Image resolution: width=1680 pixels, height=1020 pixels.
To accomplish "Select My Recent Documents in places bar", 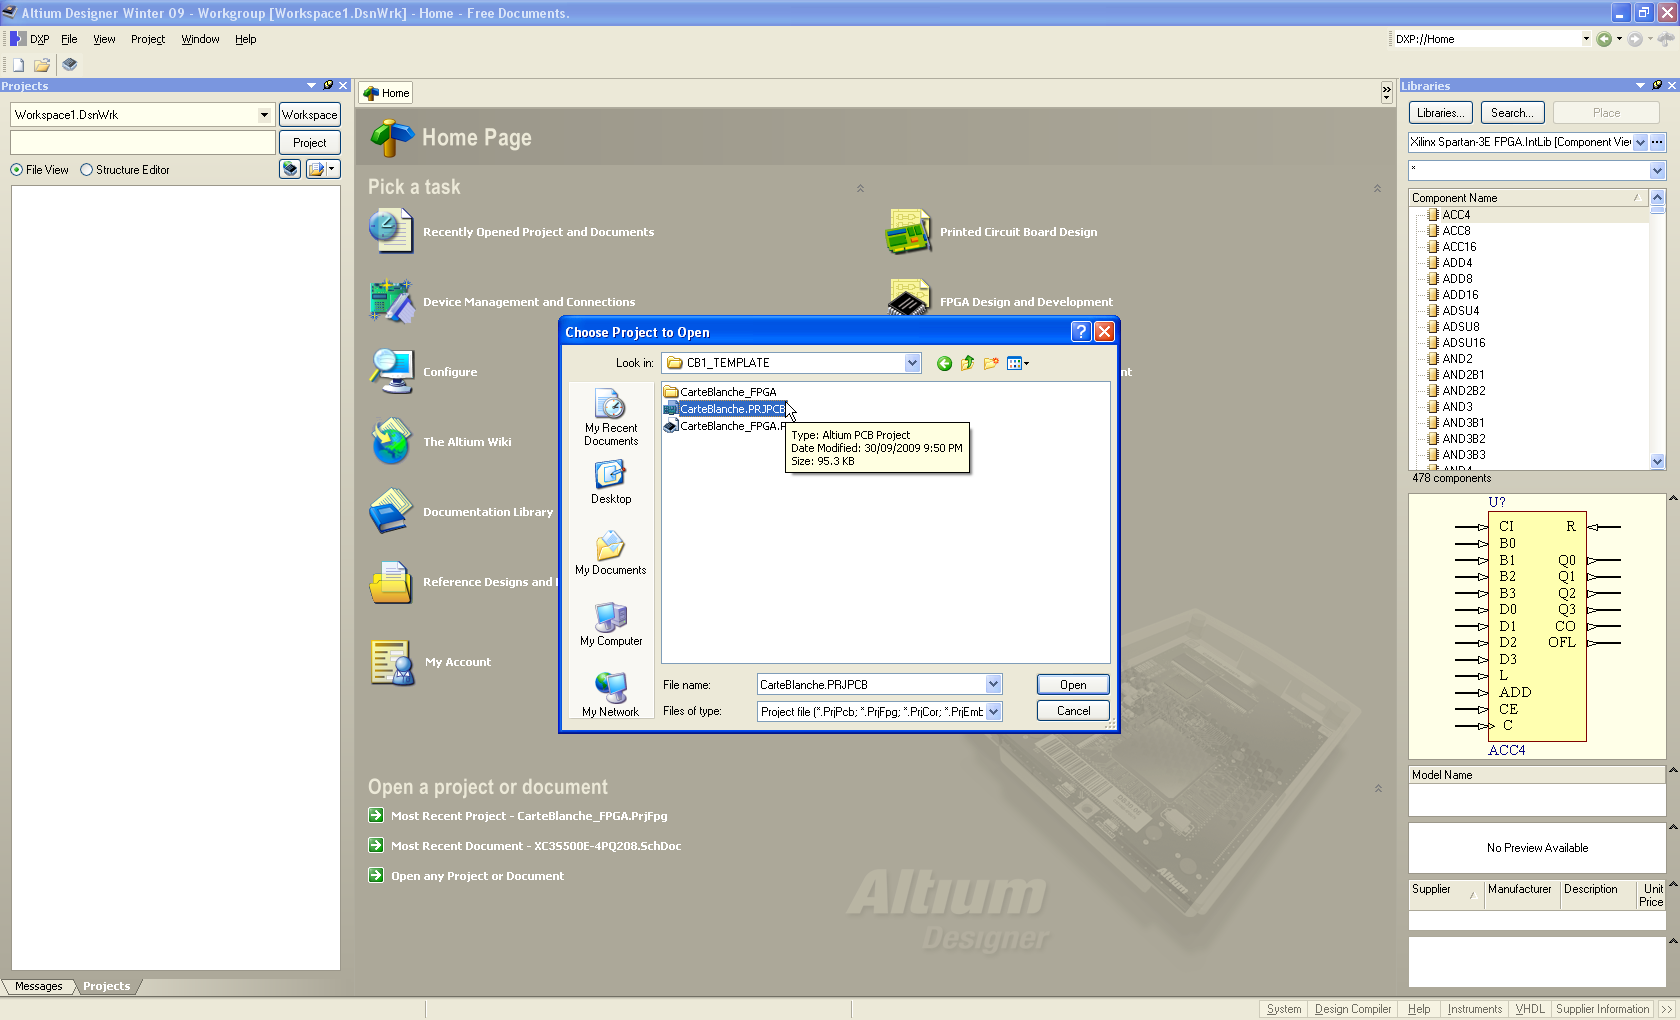I will pos(611,417).
